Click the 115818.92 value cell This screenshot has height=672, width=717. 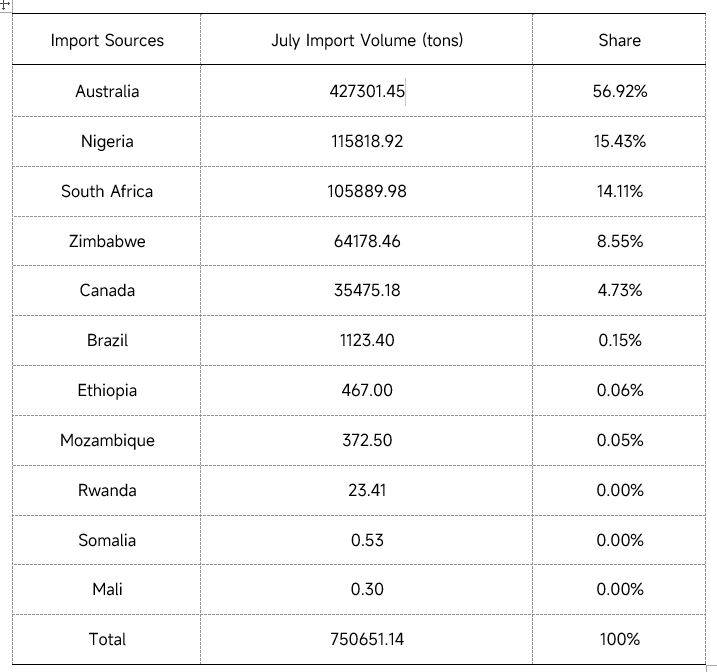(x=366, y=141)
